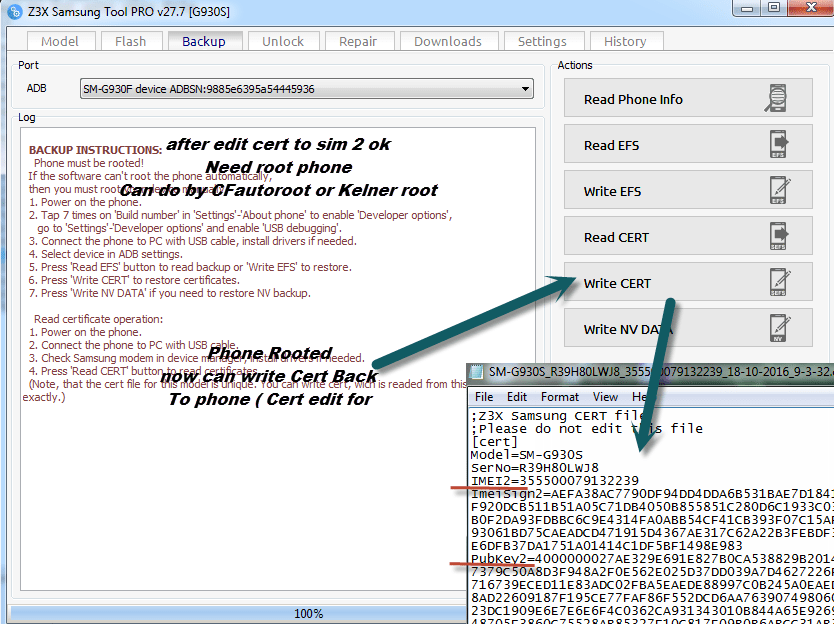Switch to the Flash tab
This screenshot has height=624, width=834.
click(x=130, y=41)
